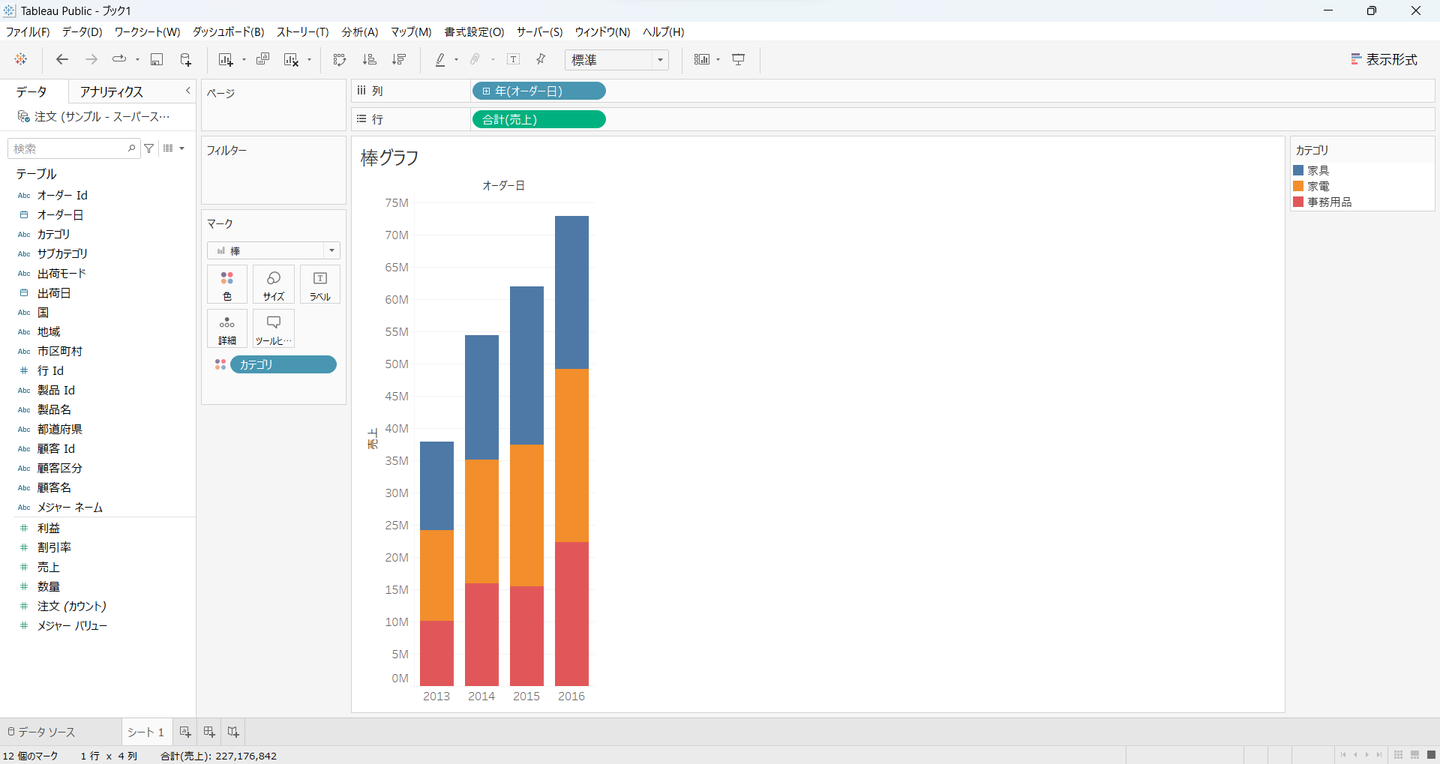Image resolution: width=1440 pixels, height=764 pixels.
Task: Switch to the アナリティクス tab
Action: (111, 92)
